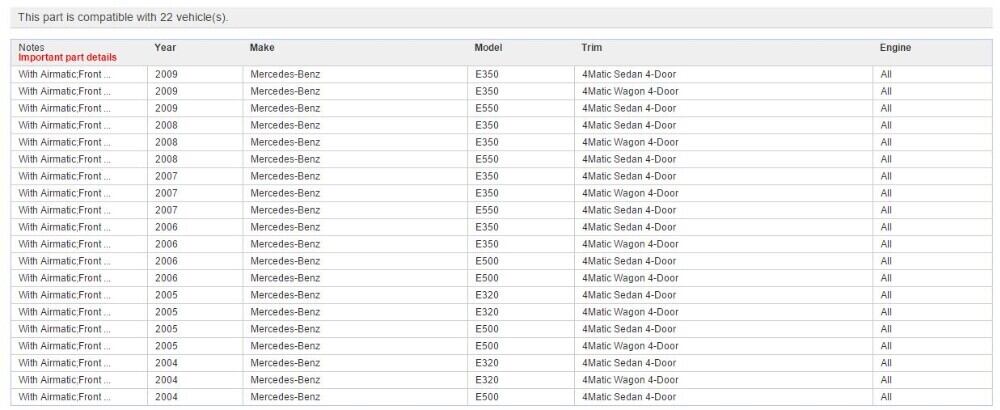Click the Make column header
The image size is (1000, 410).
point(262,48)
